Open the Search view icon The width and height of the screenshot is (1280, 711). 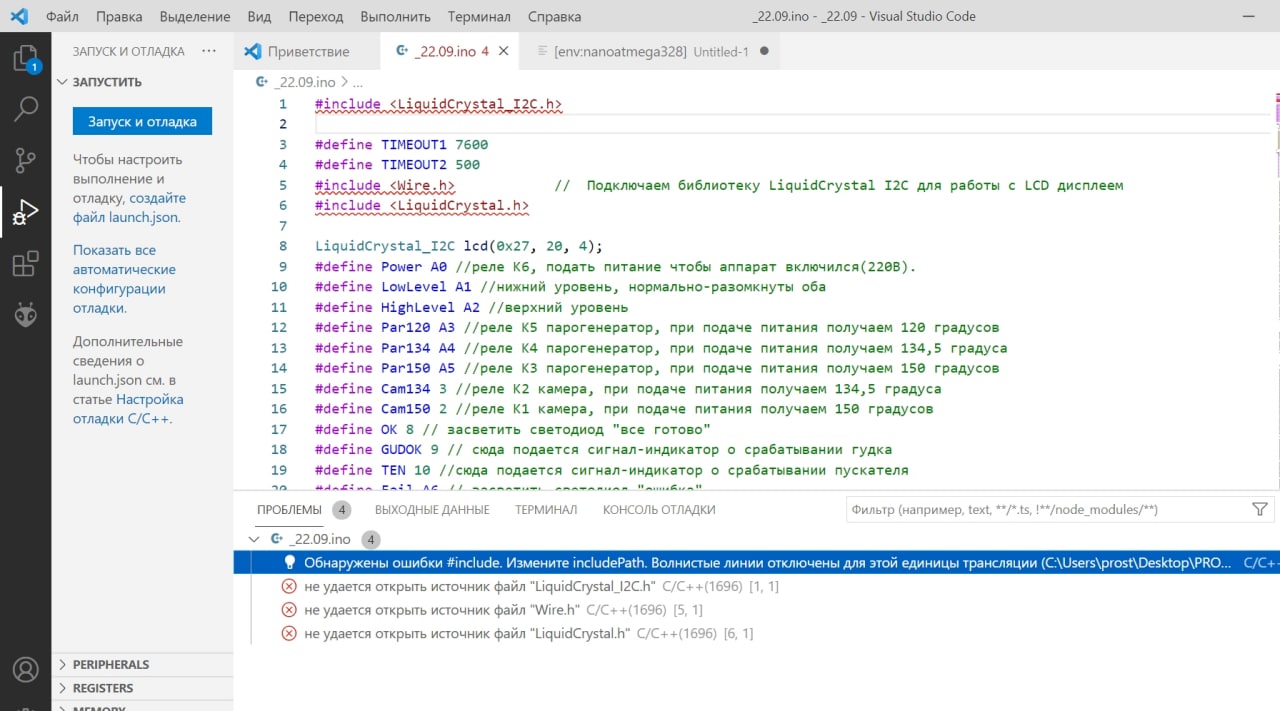[25, 109]
